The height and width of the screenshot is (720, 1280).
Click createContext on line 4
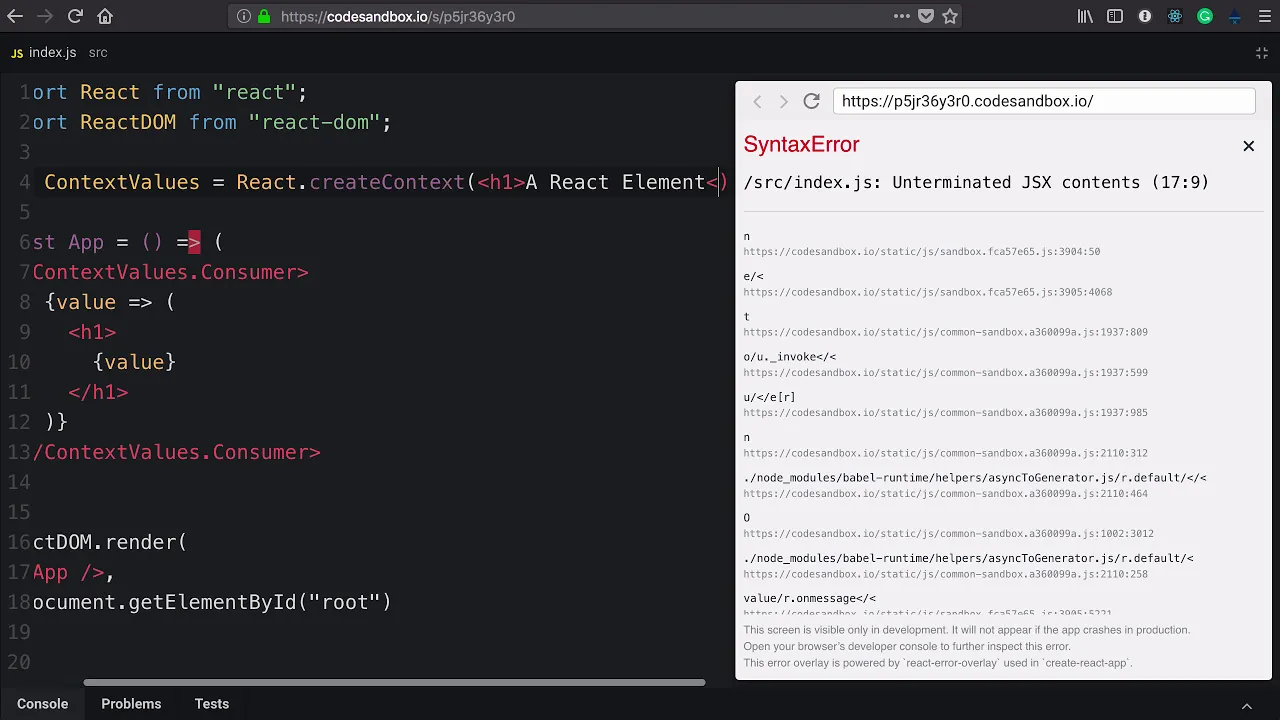(x=387, y=182)
